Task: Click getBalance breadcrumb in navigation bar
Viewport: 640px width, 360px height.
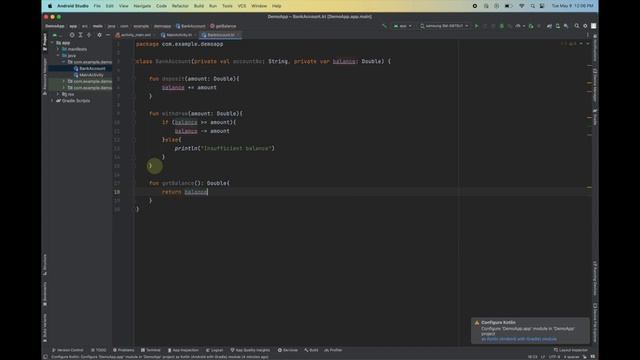Action: tap(223, 26)
